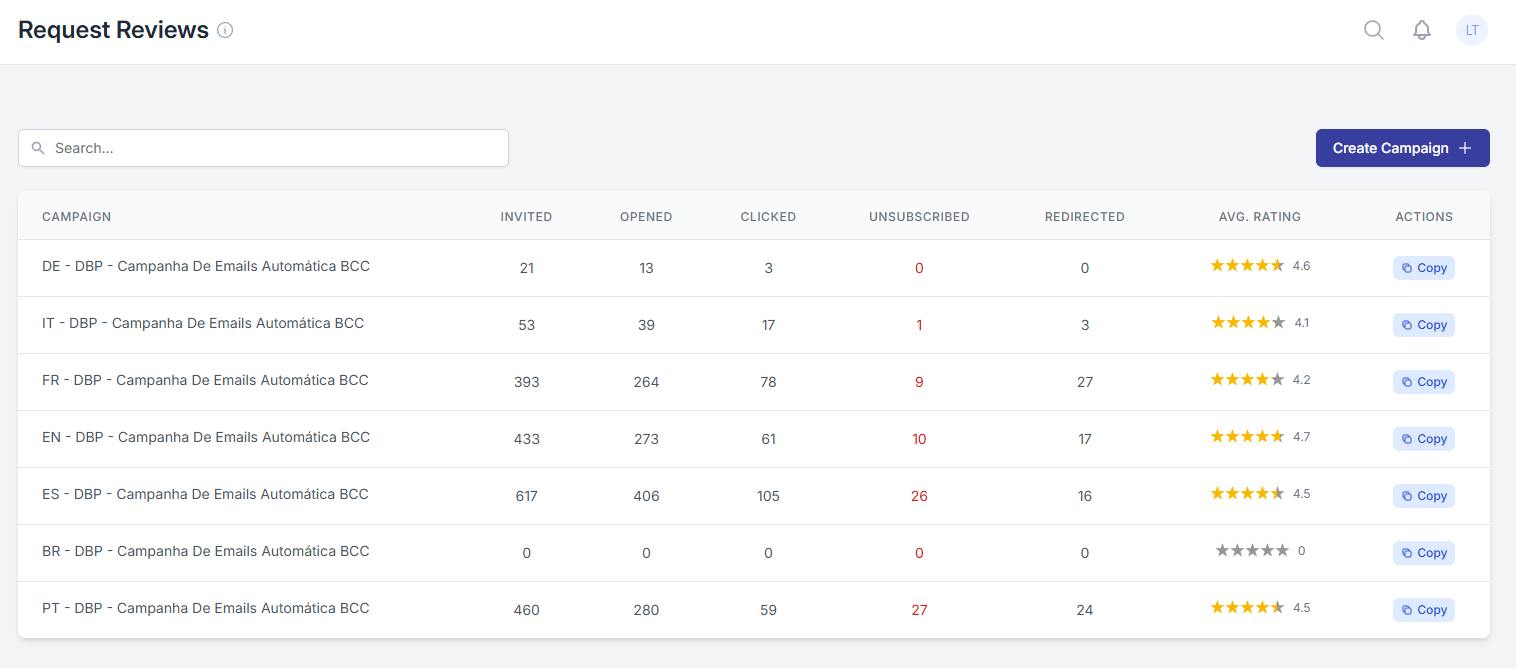Viewport: 1516px width, 668px height.
Task: Open the notifications bell
Action: (x=1422, y=30)
